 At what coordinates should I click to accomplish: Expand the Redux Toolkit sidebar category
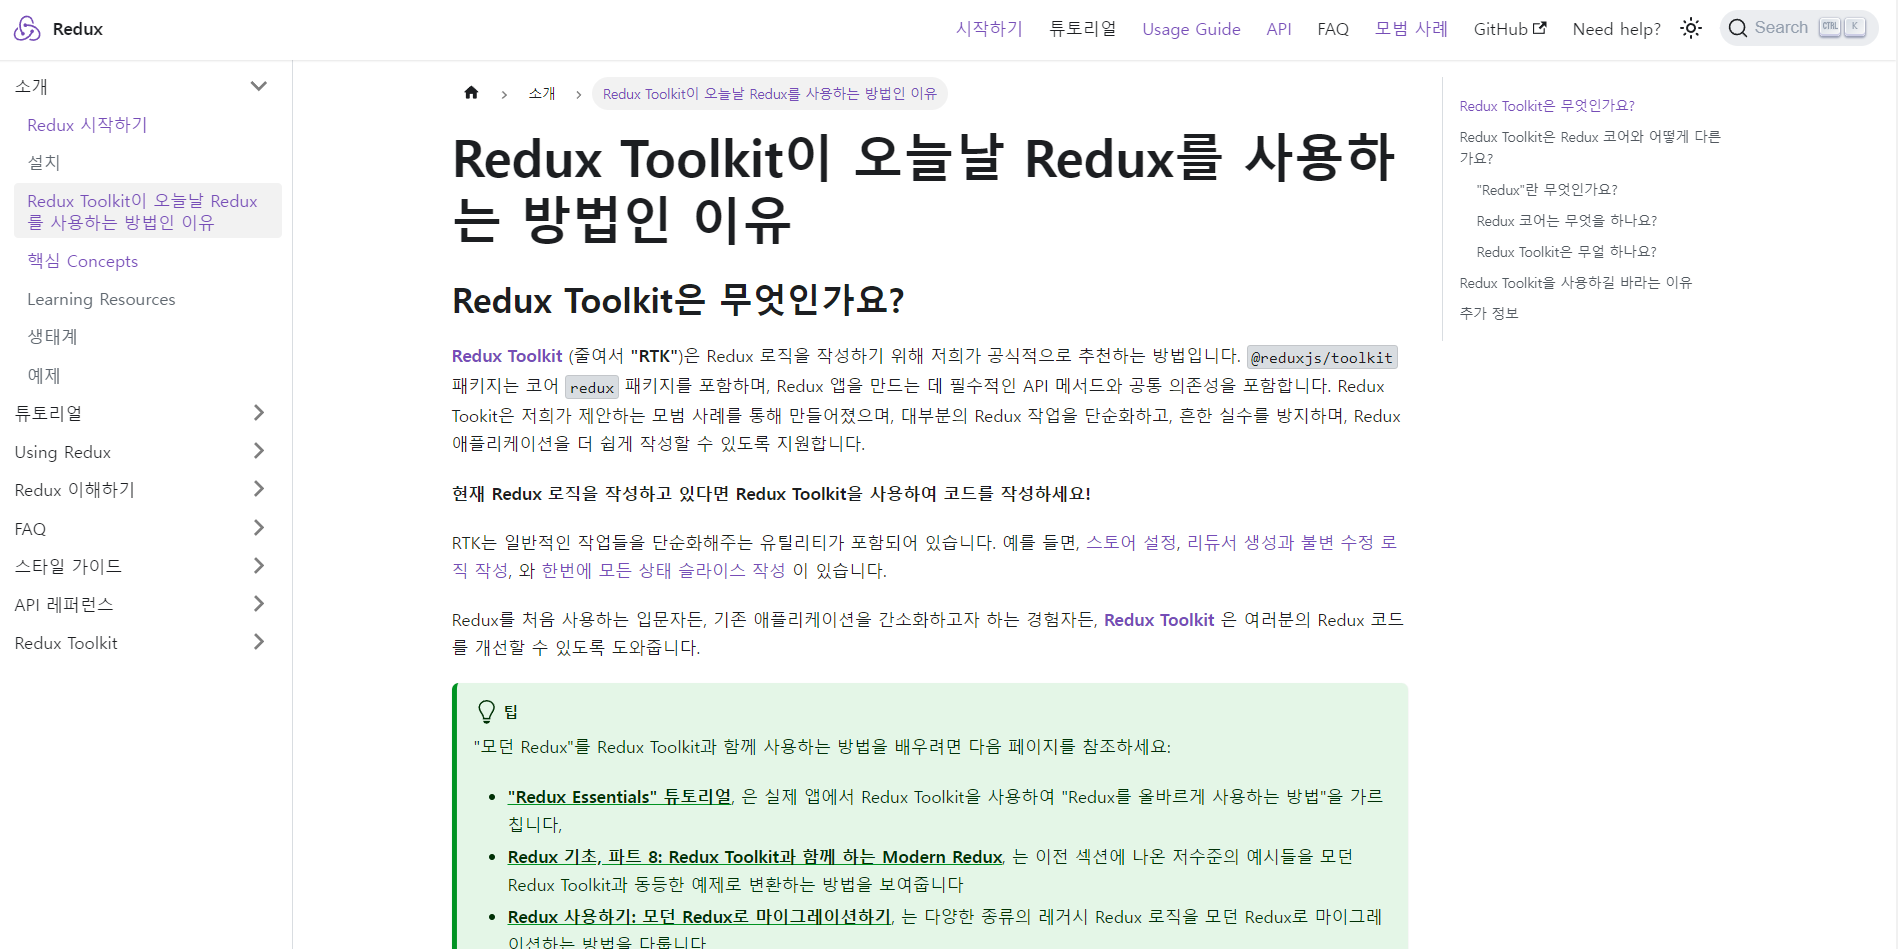pyautogui.click(x=258, y=642)
